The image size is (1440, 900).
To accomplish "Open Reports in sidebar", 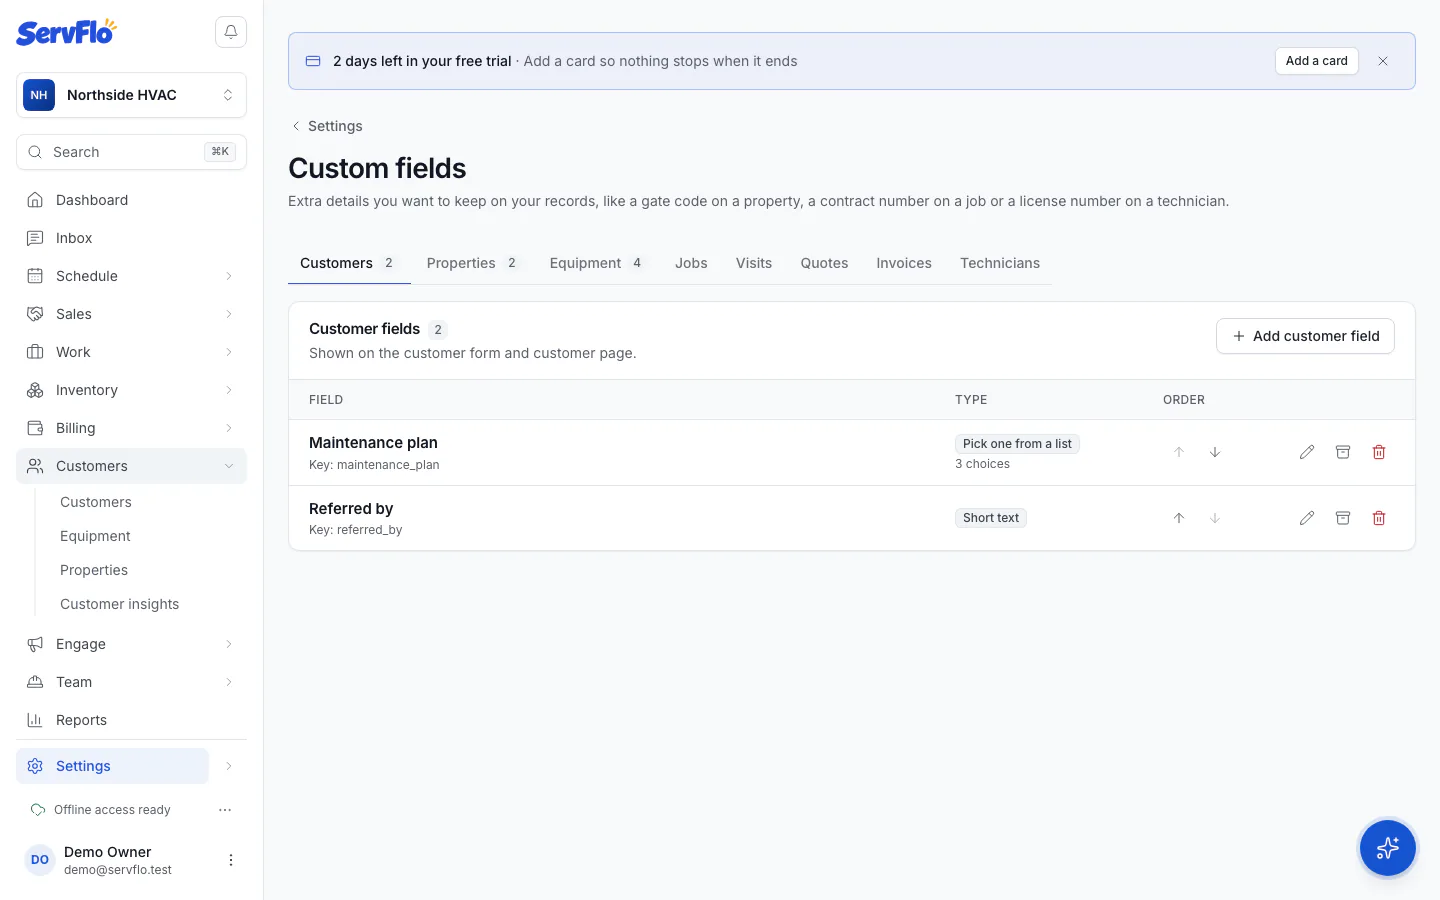I will pos(131,720).
